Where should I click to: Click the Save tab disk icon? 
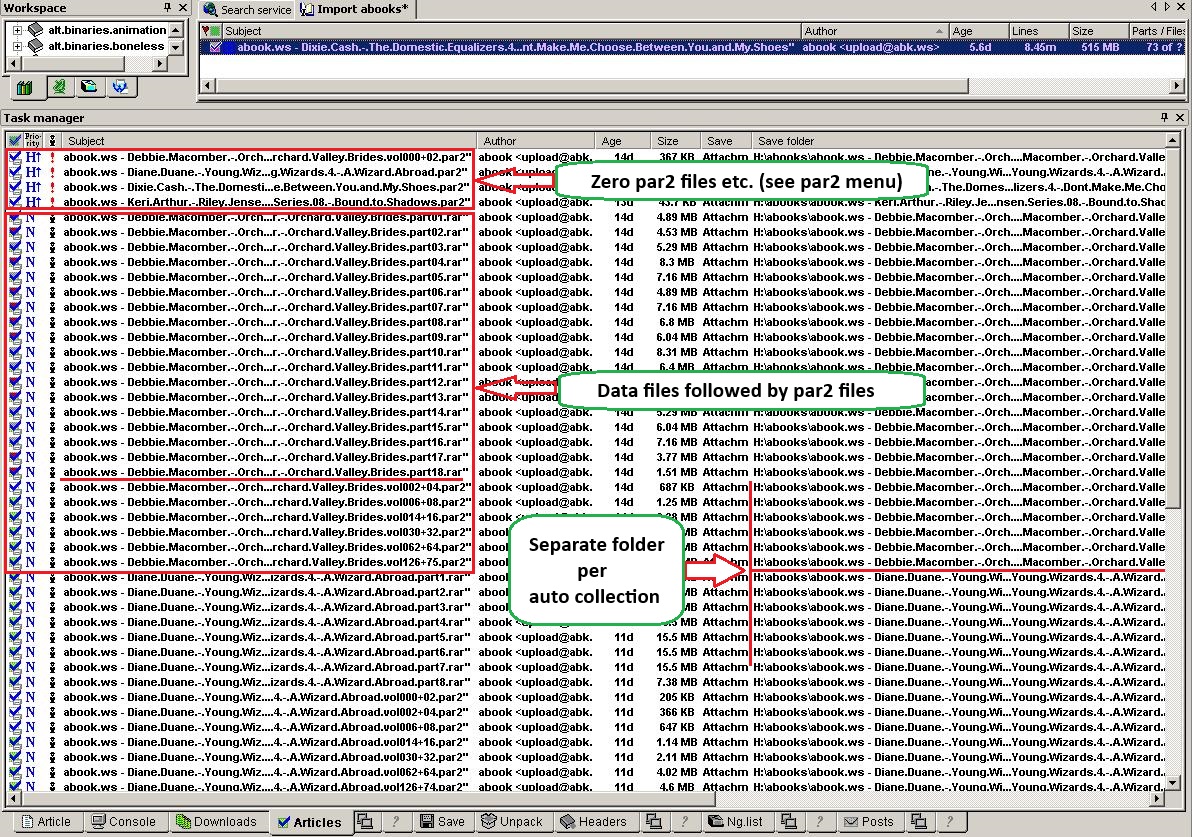pyautogui.click(x=427, y=822)
